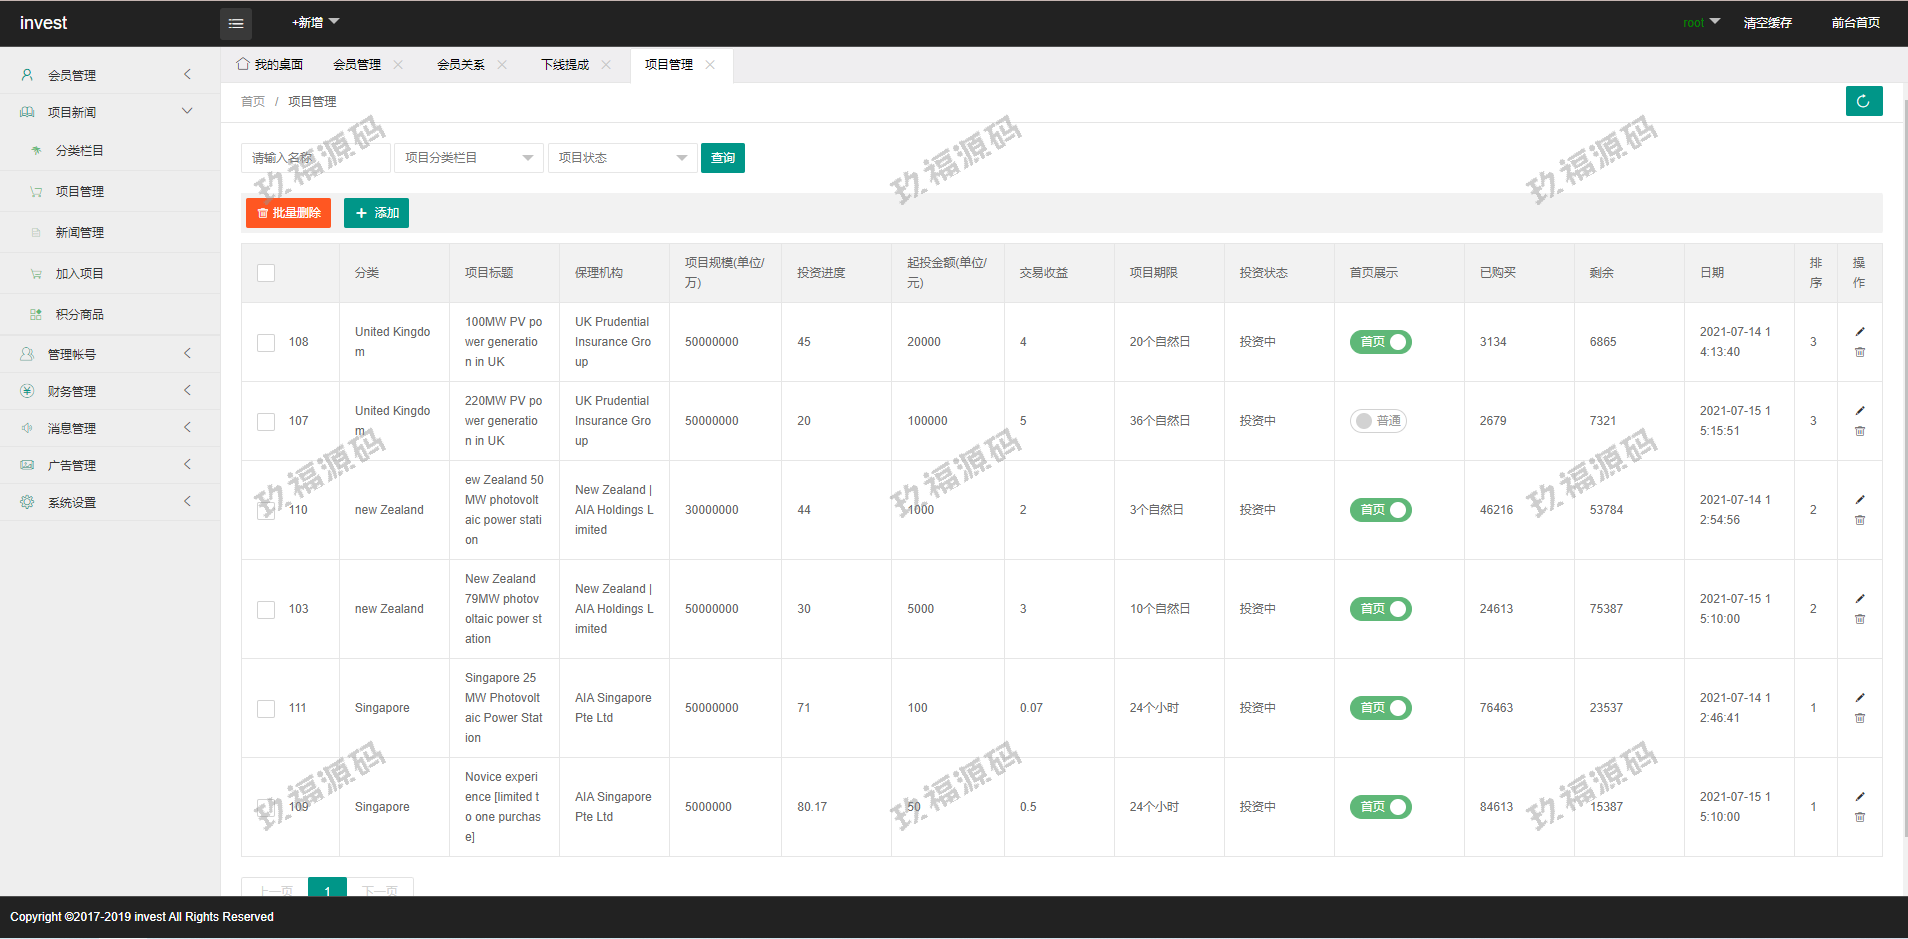Select all rows via header checkbox
This screenshot has width=1908, height=939.
click(266, 273)
